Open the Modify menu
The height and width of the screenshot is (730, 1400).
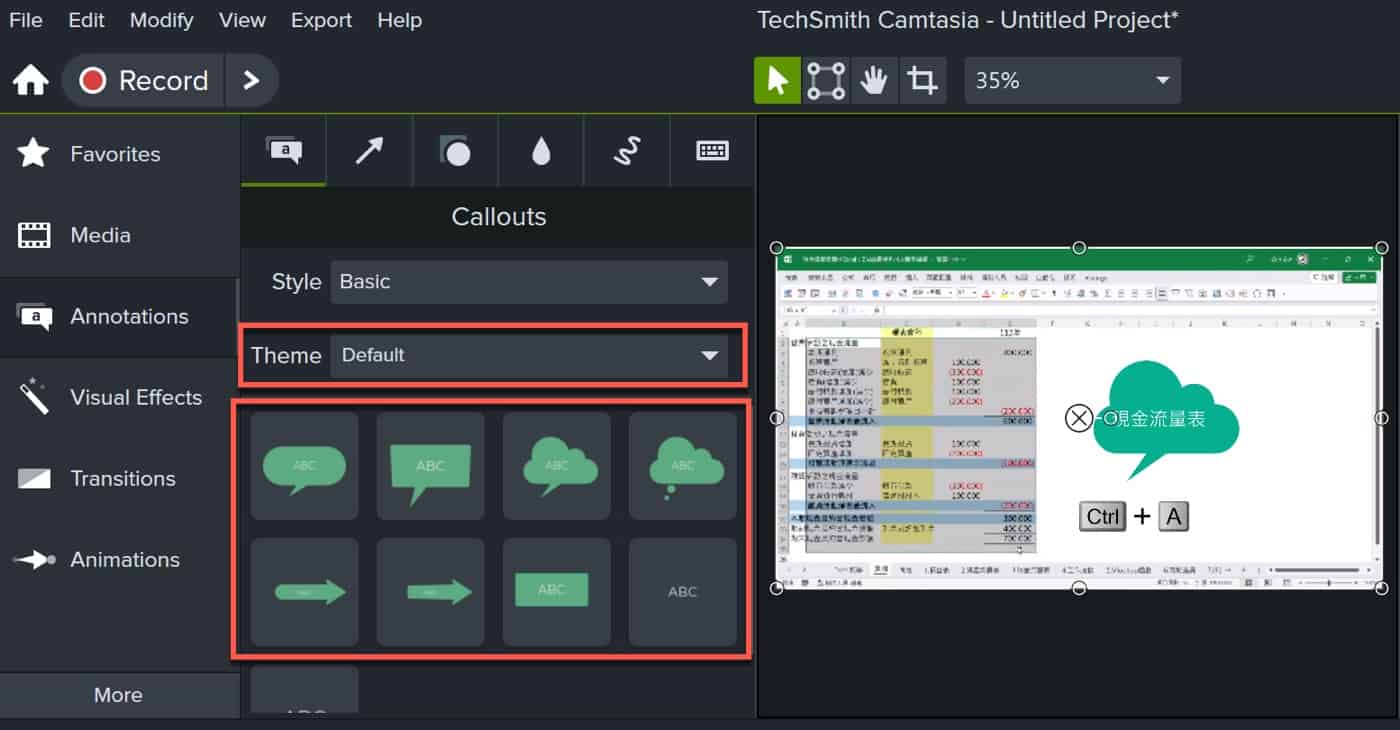pyautogui.click(x=162, y=20)
